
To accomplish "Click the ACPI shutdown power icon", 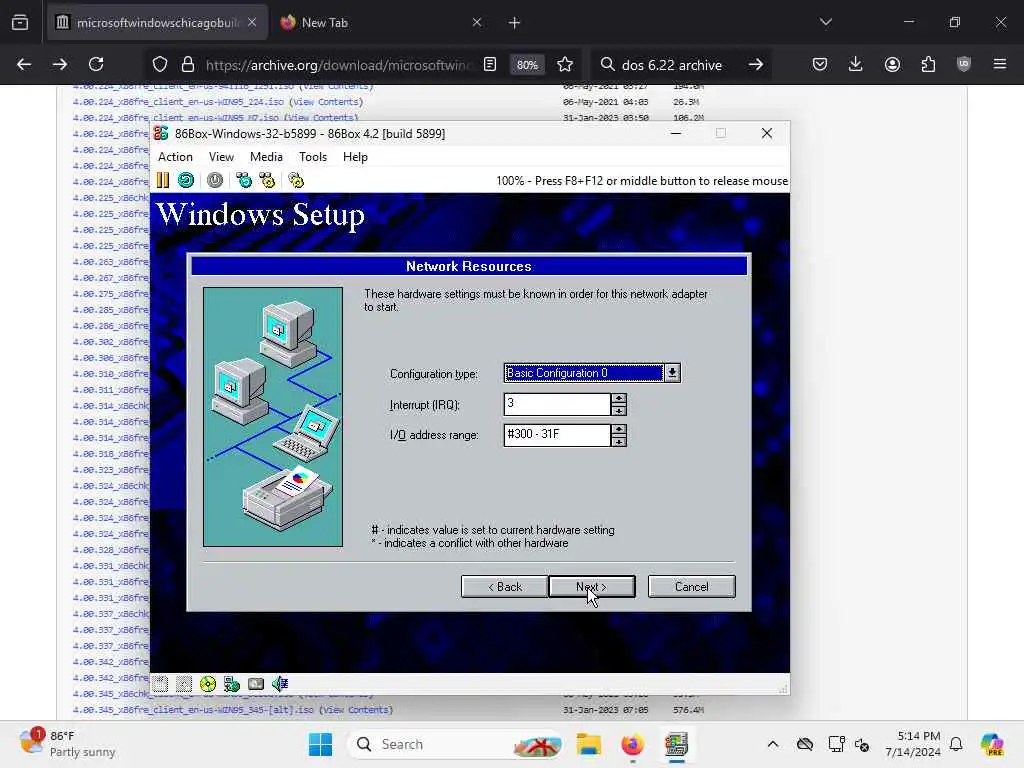I will (x=215, y=180).
